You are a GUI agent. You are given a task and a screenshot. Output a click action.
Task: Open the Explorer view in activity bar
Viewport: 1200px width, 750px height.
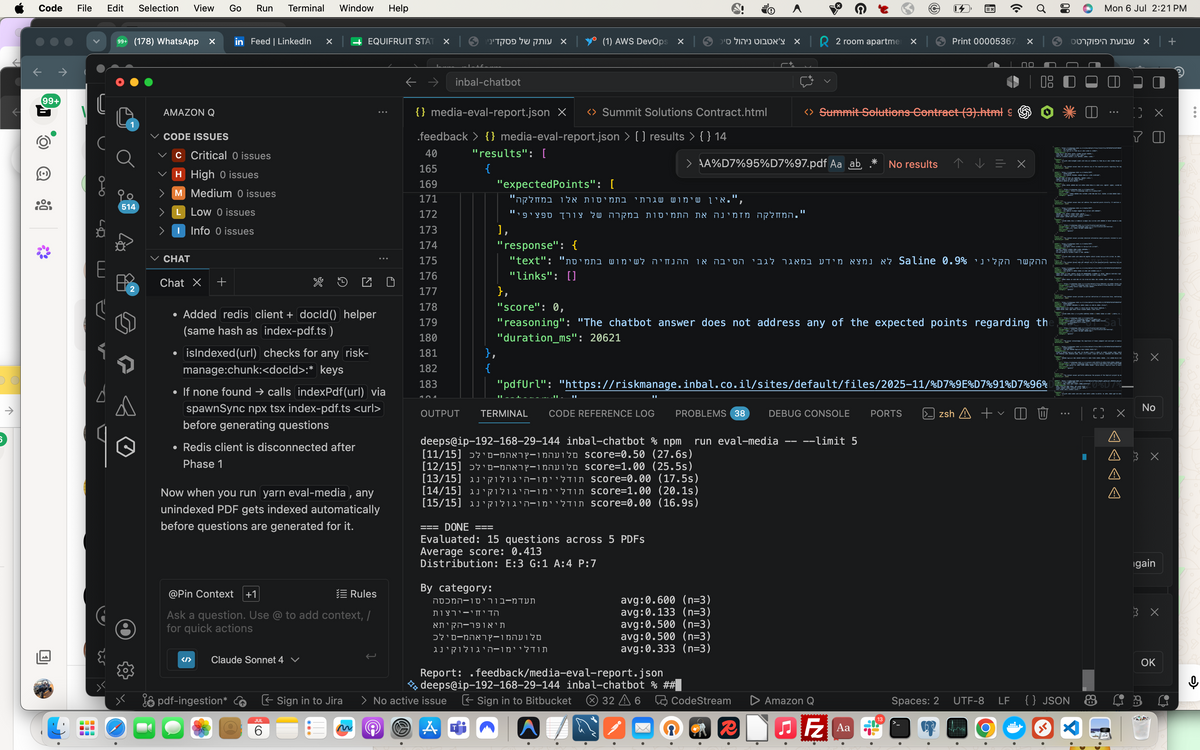[125, 118]
